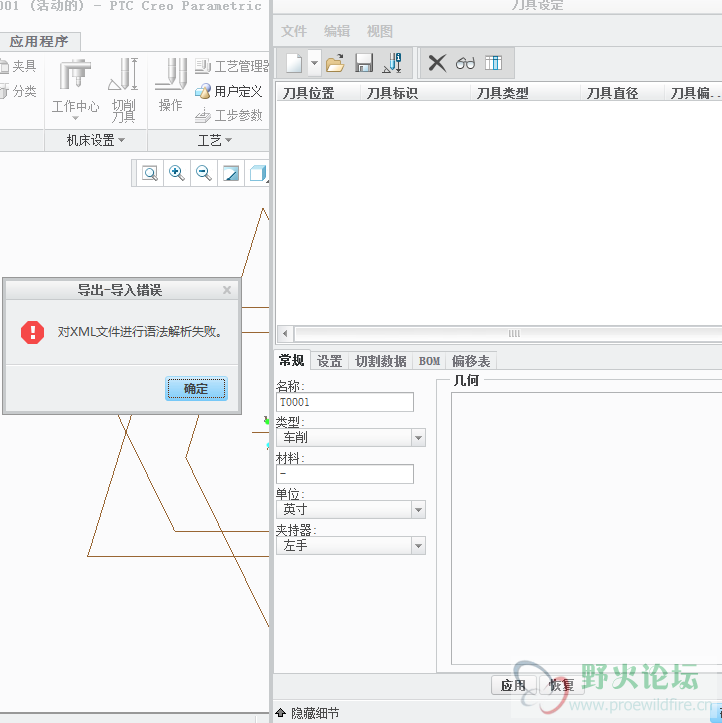Click the tool table horizontal scrollbar thumb

(x=509, y=333)
